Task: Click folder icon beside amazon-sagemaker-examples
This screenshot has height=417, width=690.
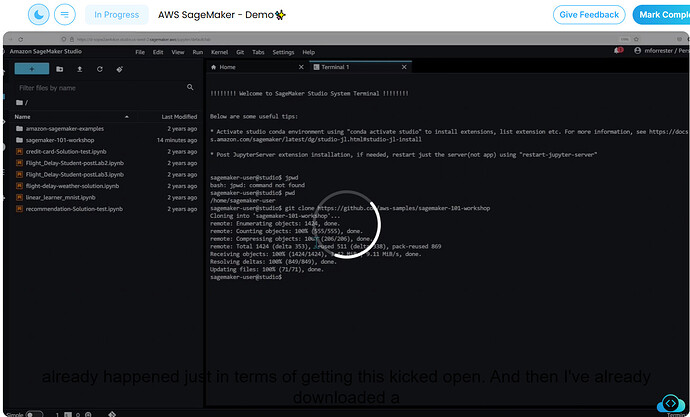Action: coord(19,128)
